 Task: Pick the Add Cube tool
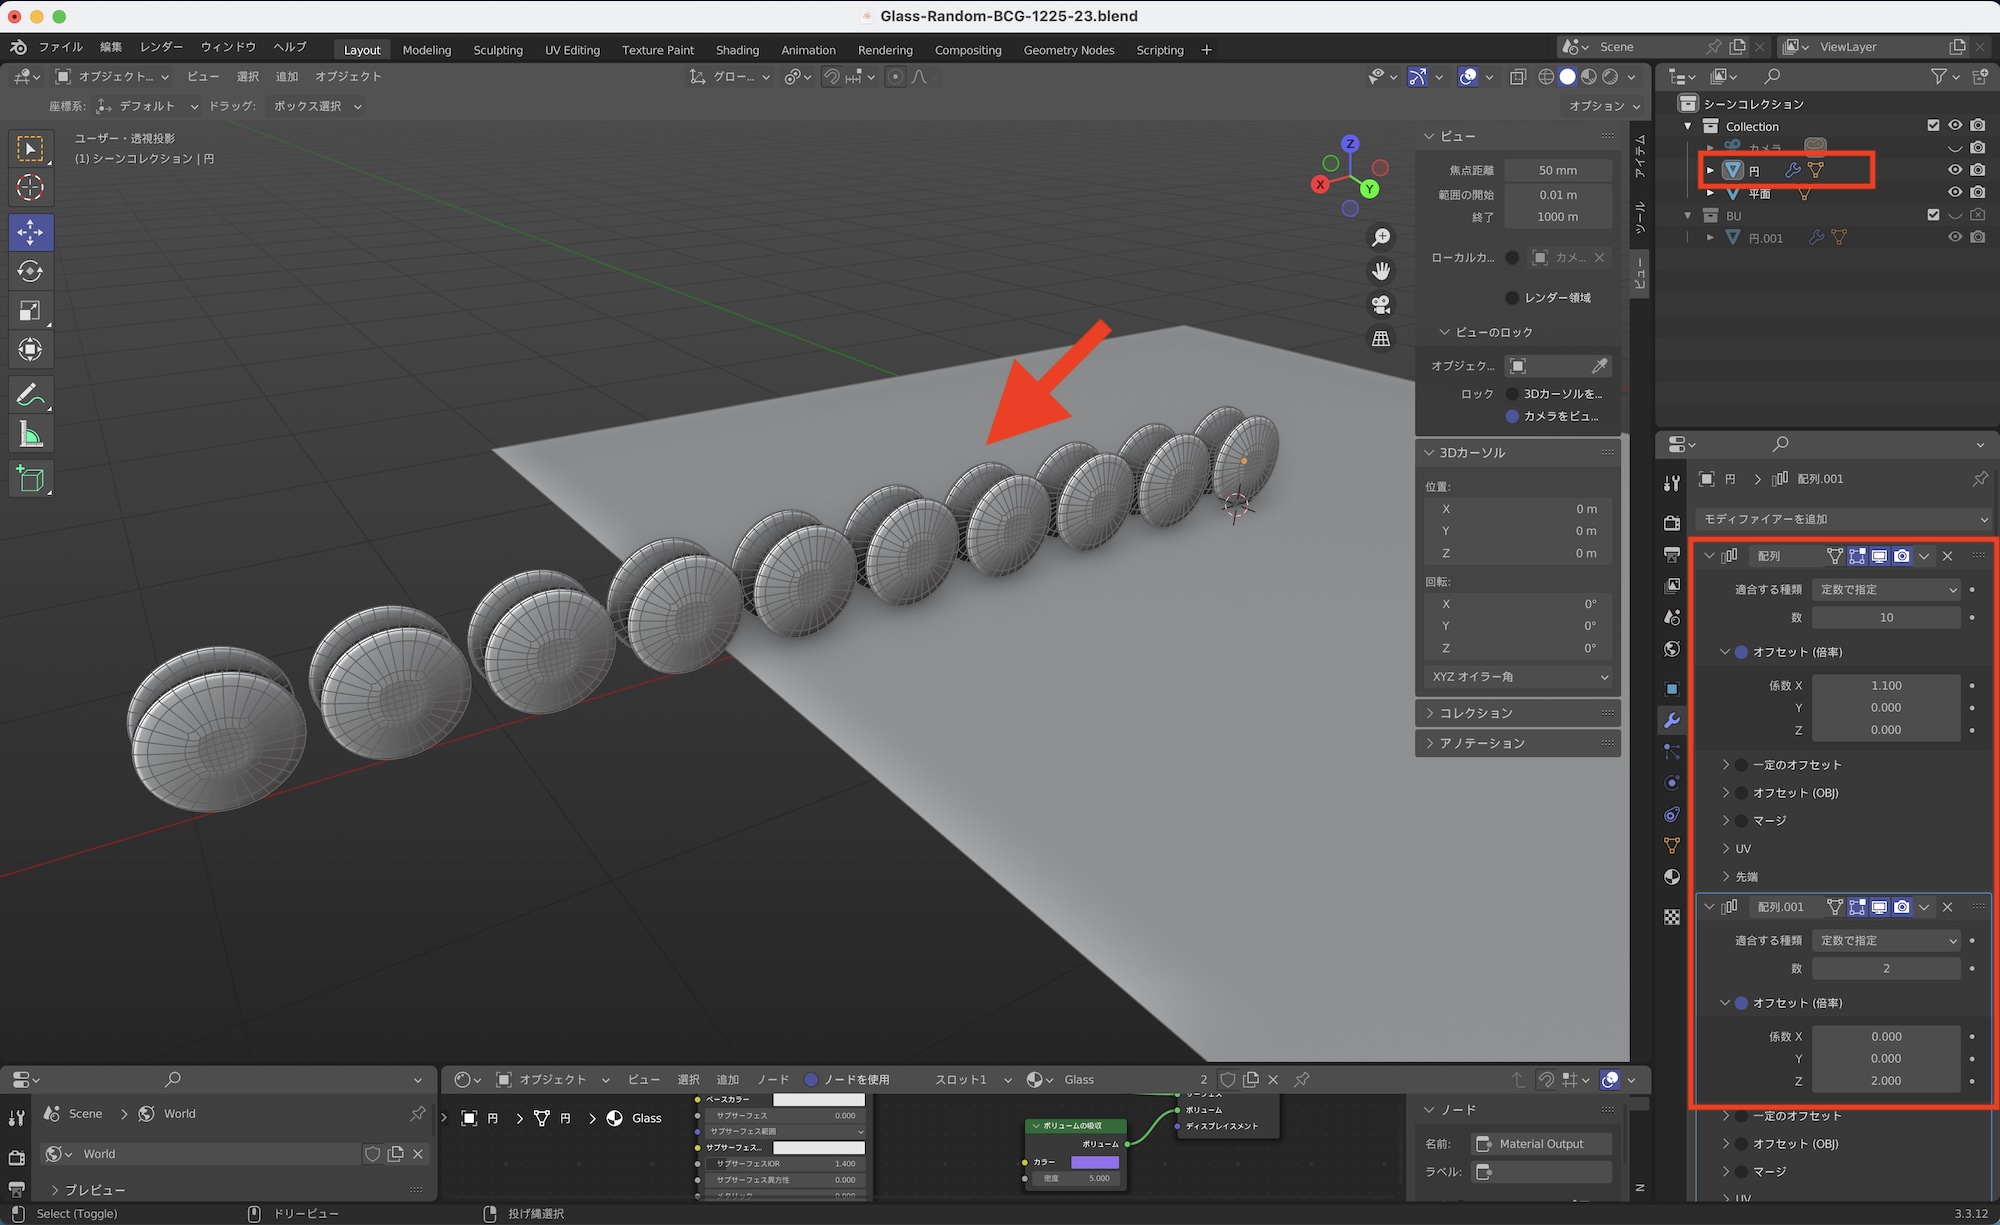coord(30,479)
